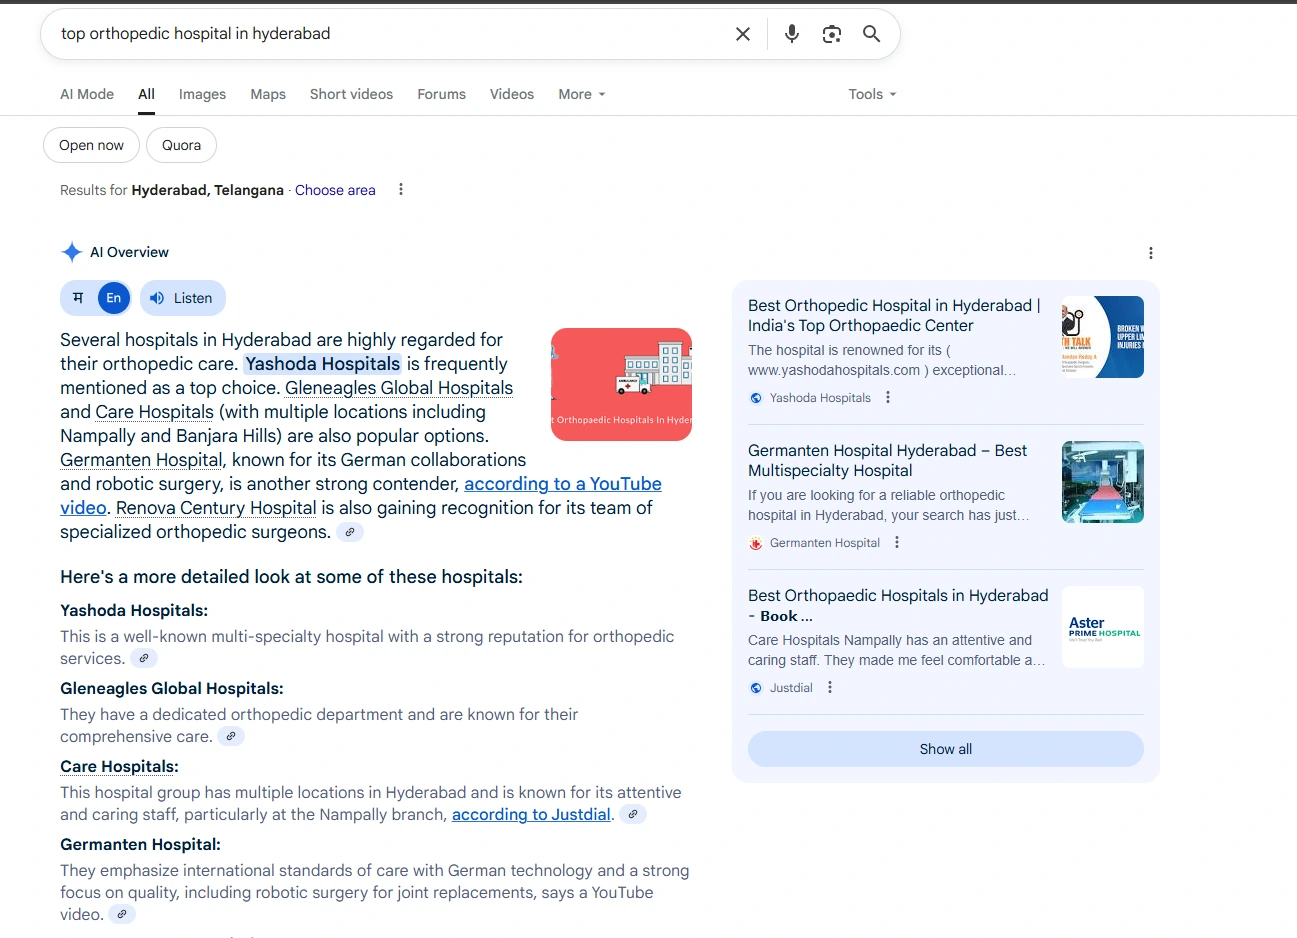This screenshot has width=1297, height=938.
Task: Click the AI Overview sparkle icon
Action: (x=71, y=252)
